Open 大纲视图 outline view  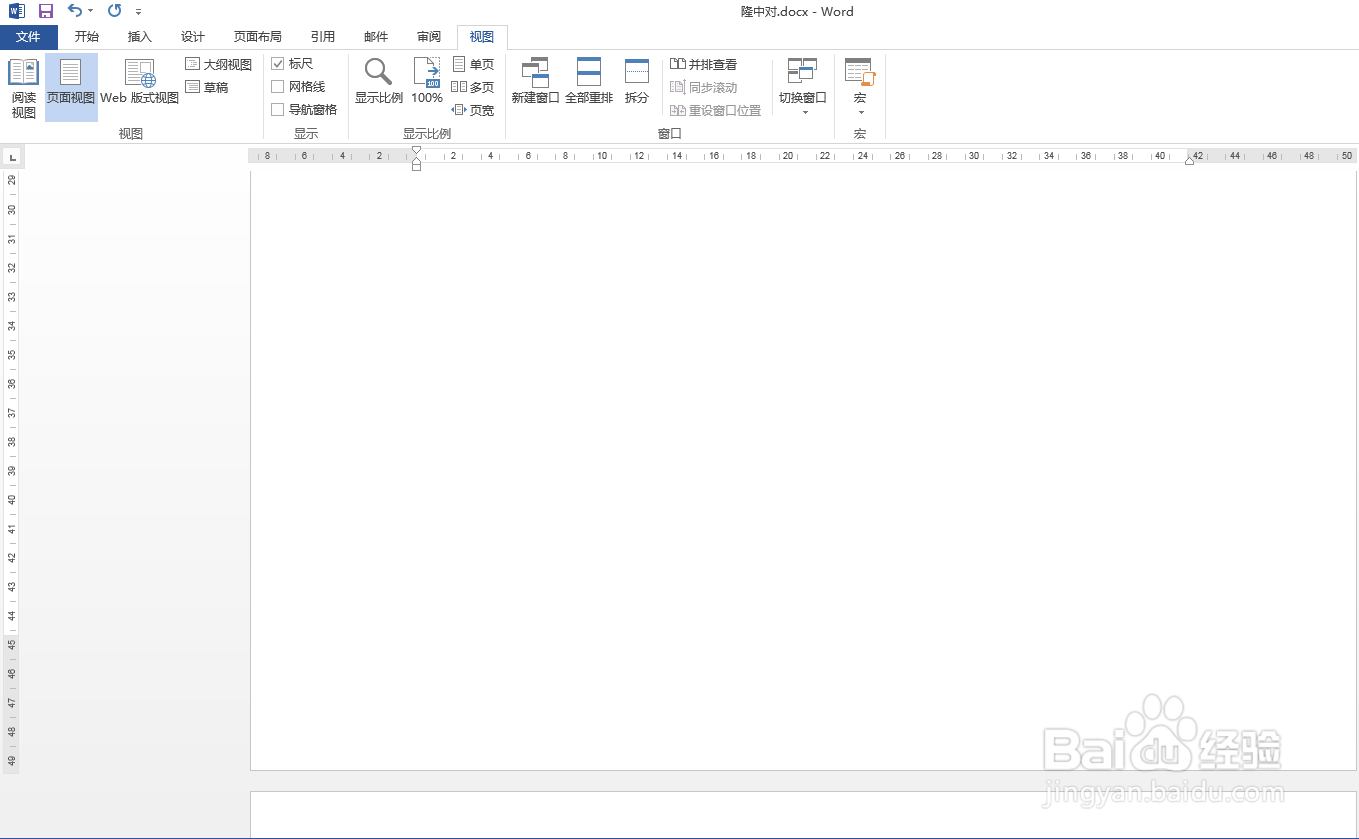tap(219, 64)
